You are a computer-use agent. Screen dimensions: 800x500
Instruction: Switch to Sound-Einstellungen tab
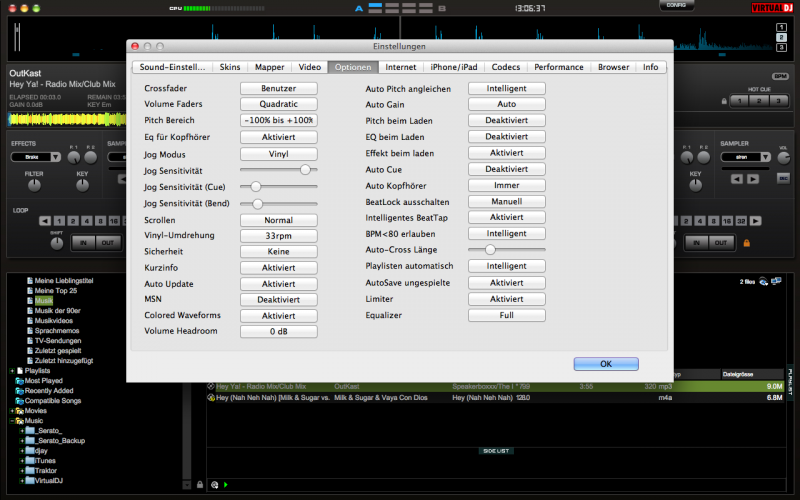172,67
